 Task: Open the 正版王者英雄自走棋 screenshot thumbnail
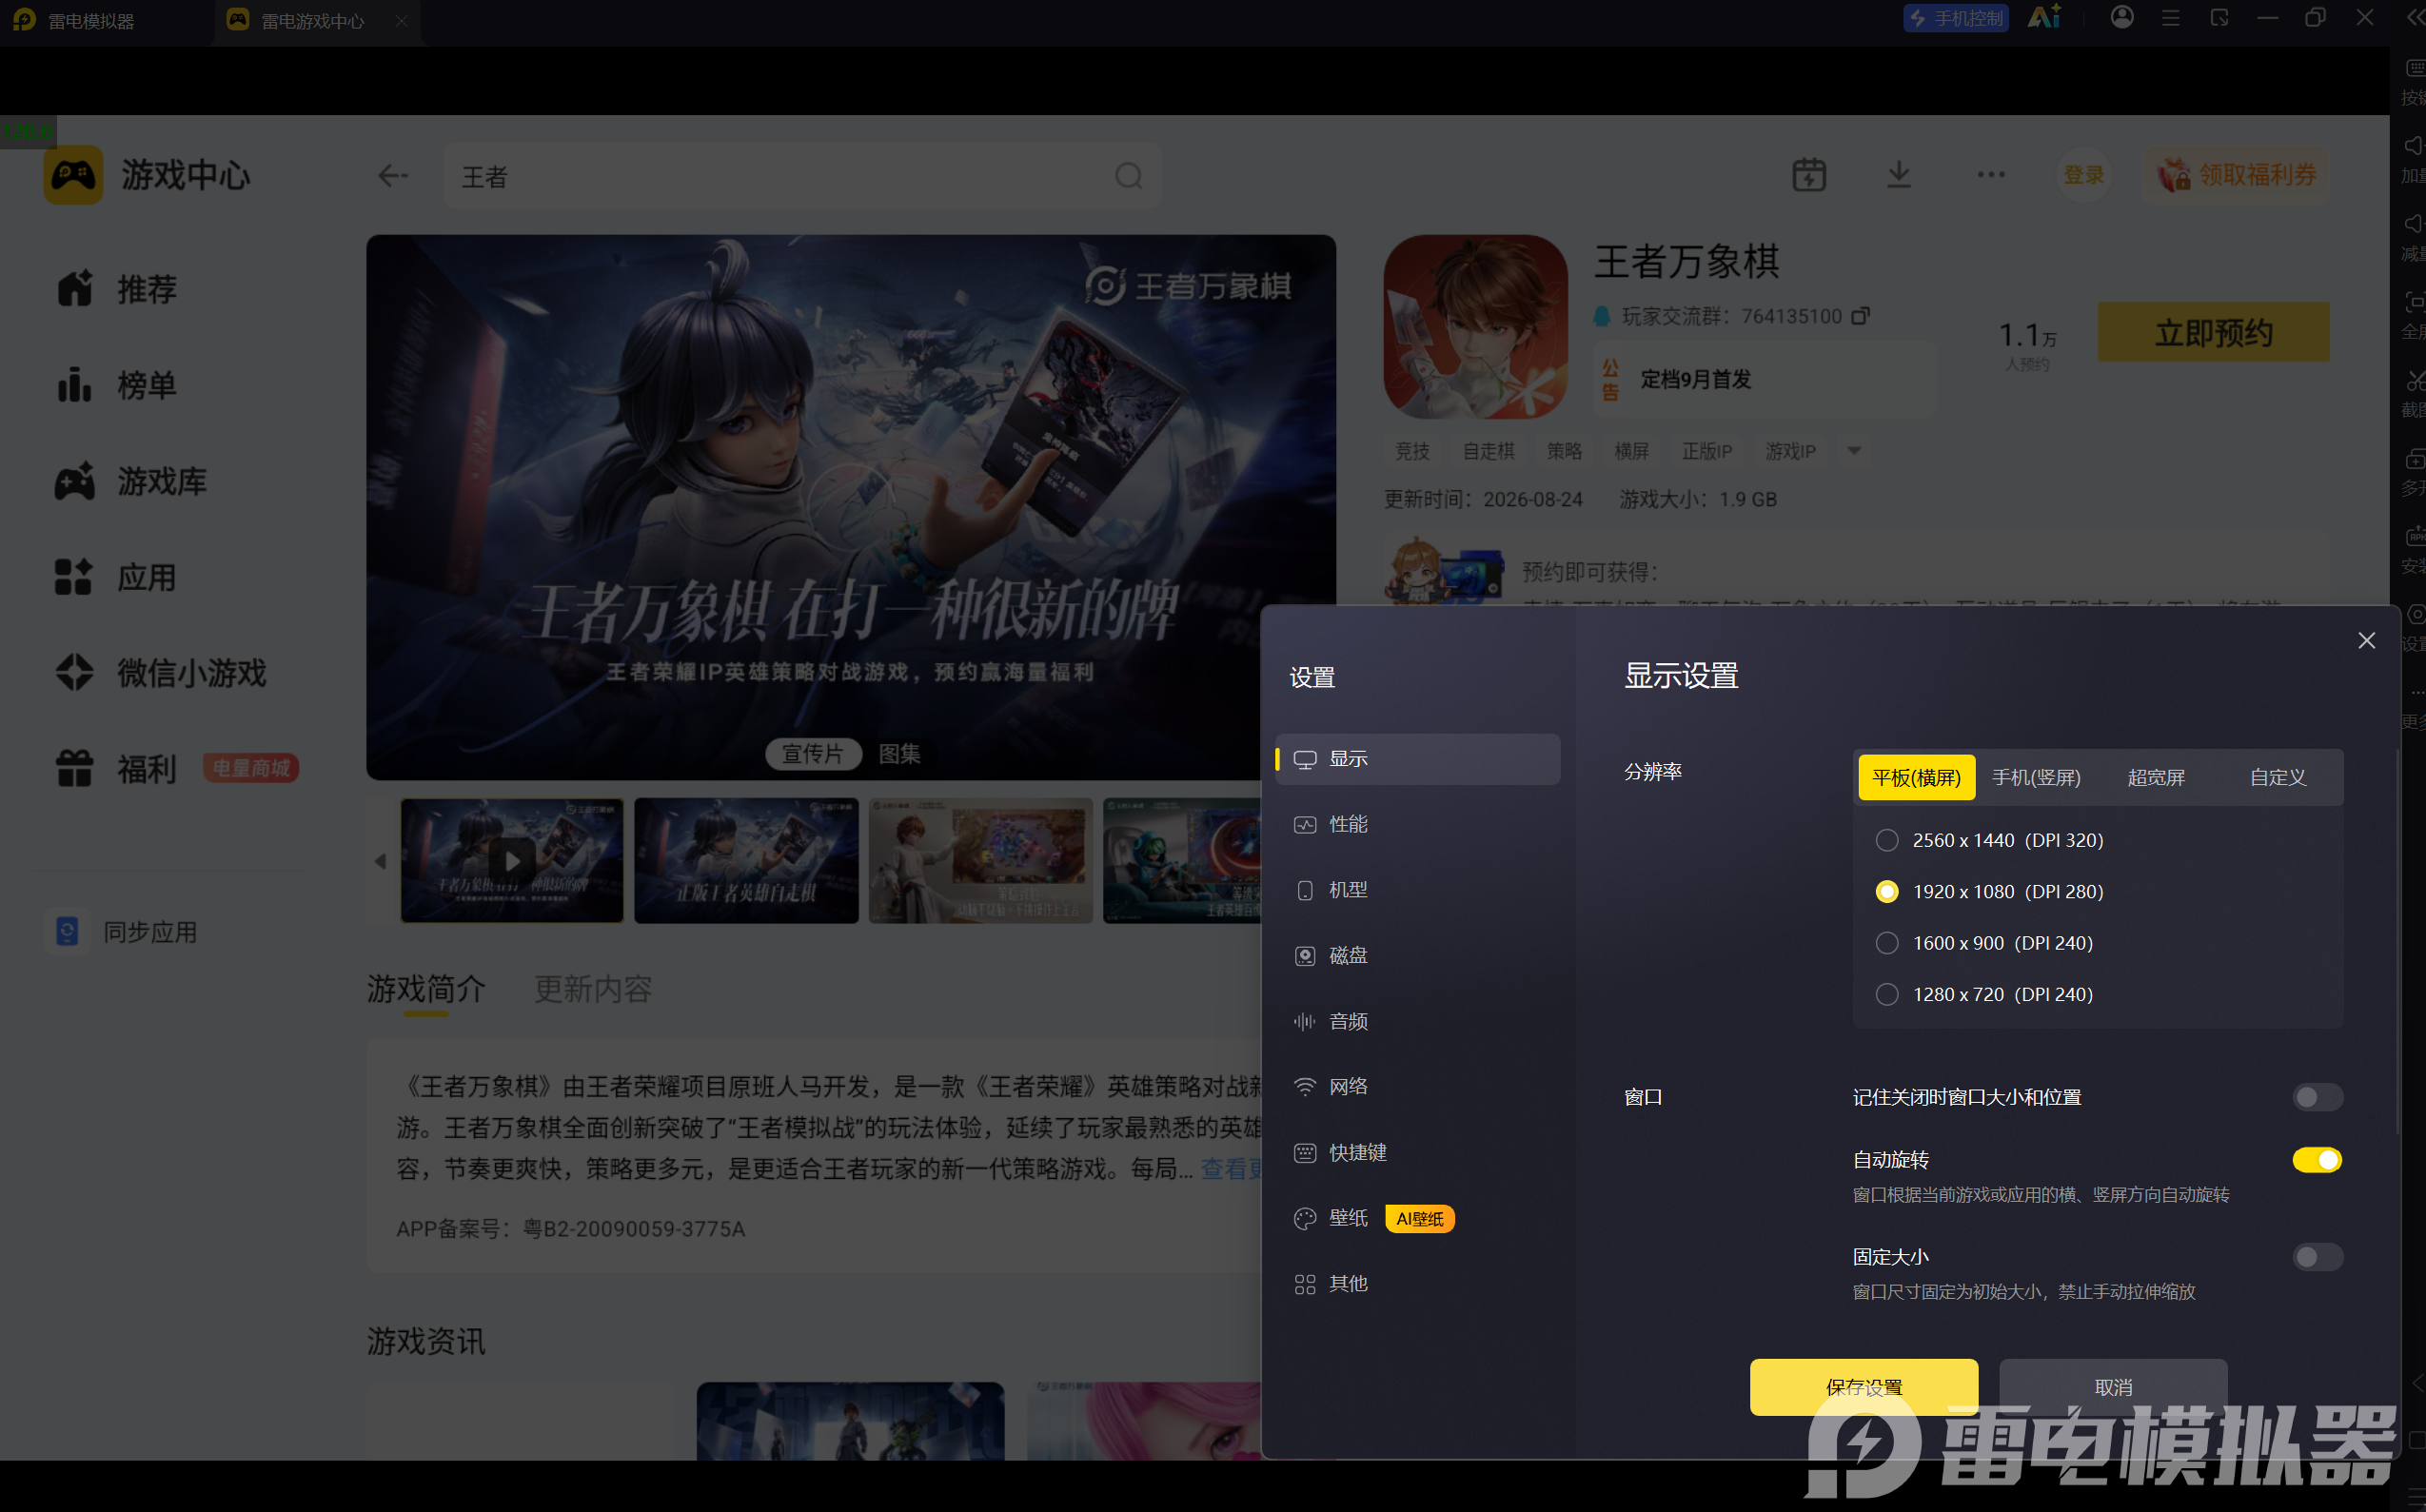[746, 861]
